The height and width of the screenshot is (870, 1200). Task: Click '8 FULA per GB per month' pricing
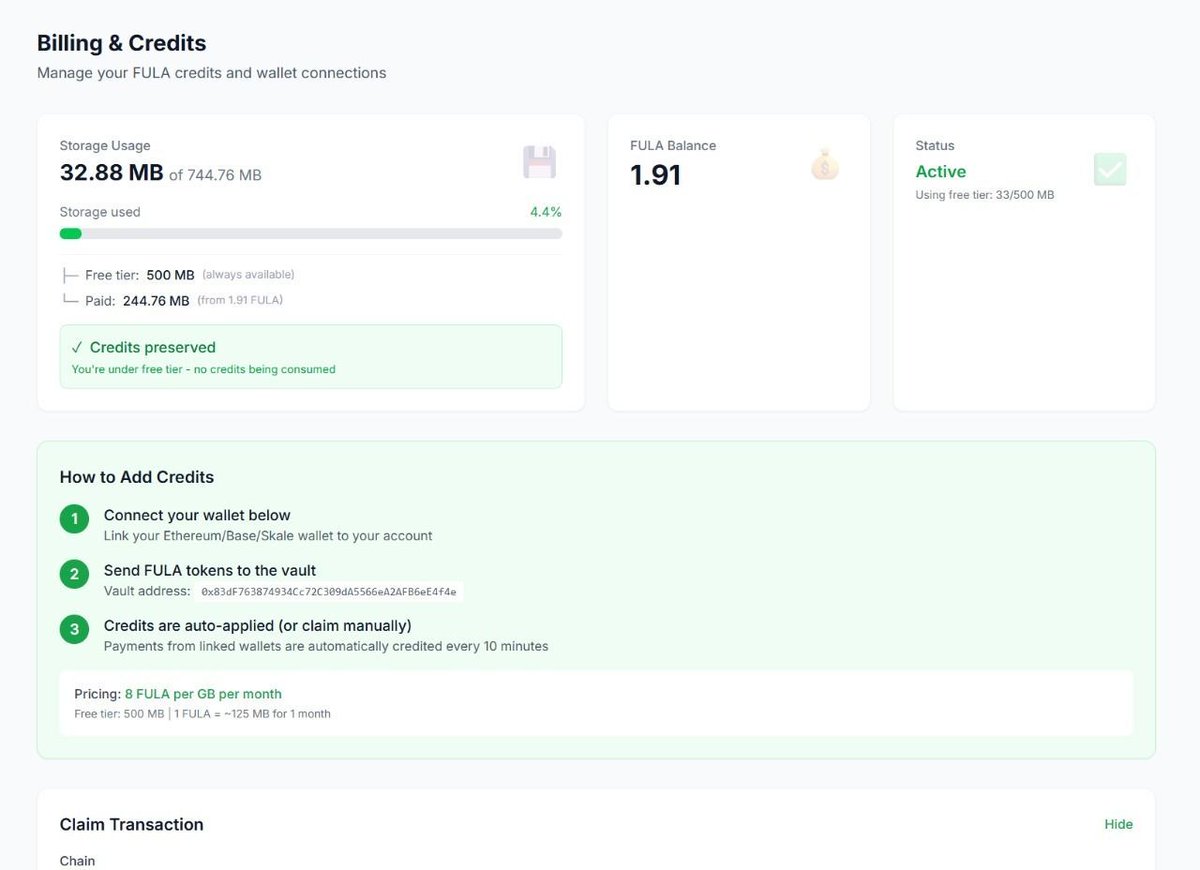point(203,694)
